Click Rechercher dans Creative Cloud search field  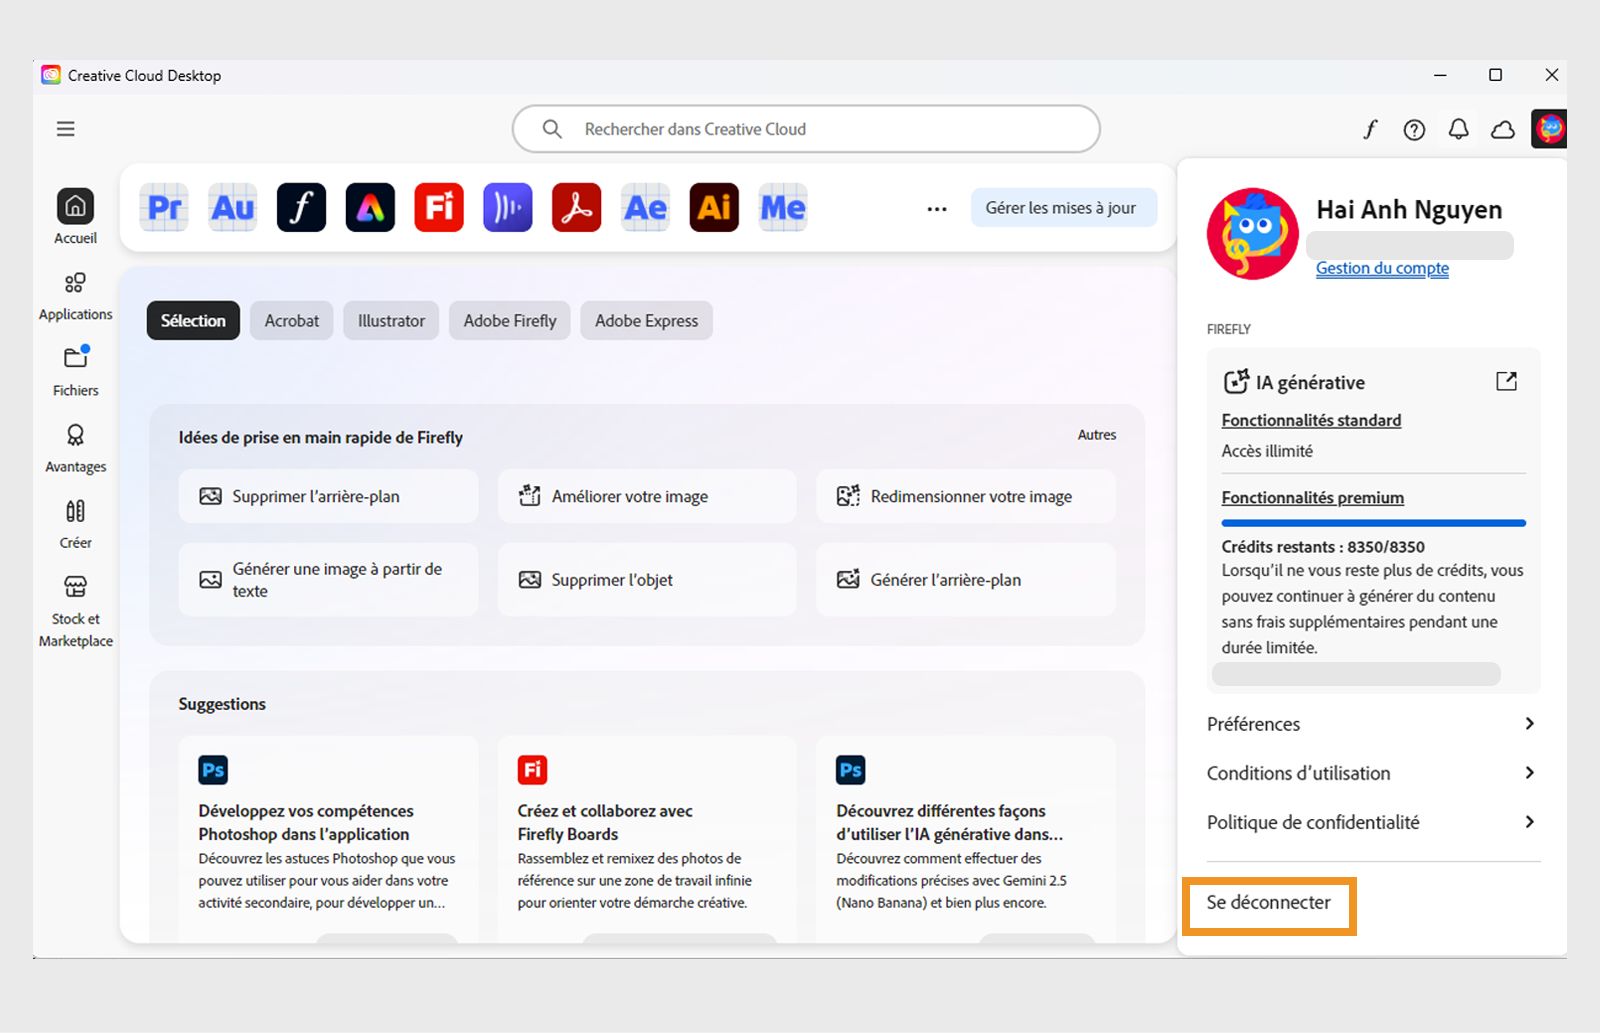coord(806,129)
